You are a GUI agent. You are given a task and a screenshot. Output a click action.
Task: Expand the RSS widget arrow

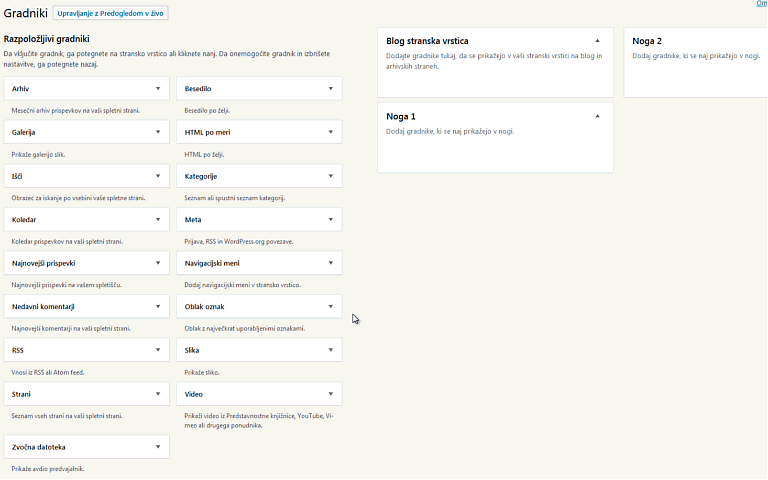(157, 350)
